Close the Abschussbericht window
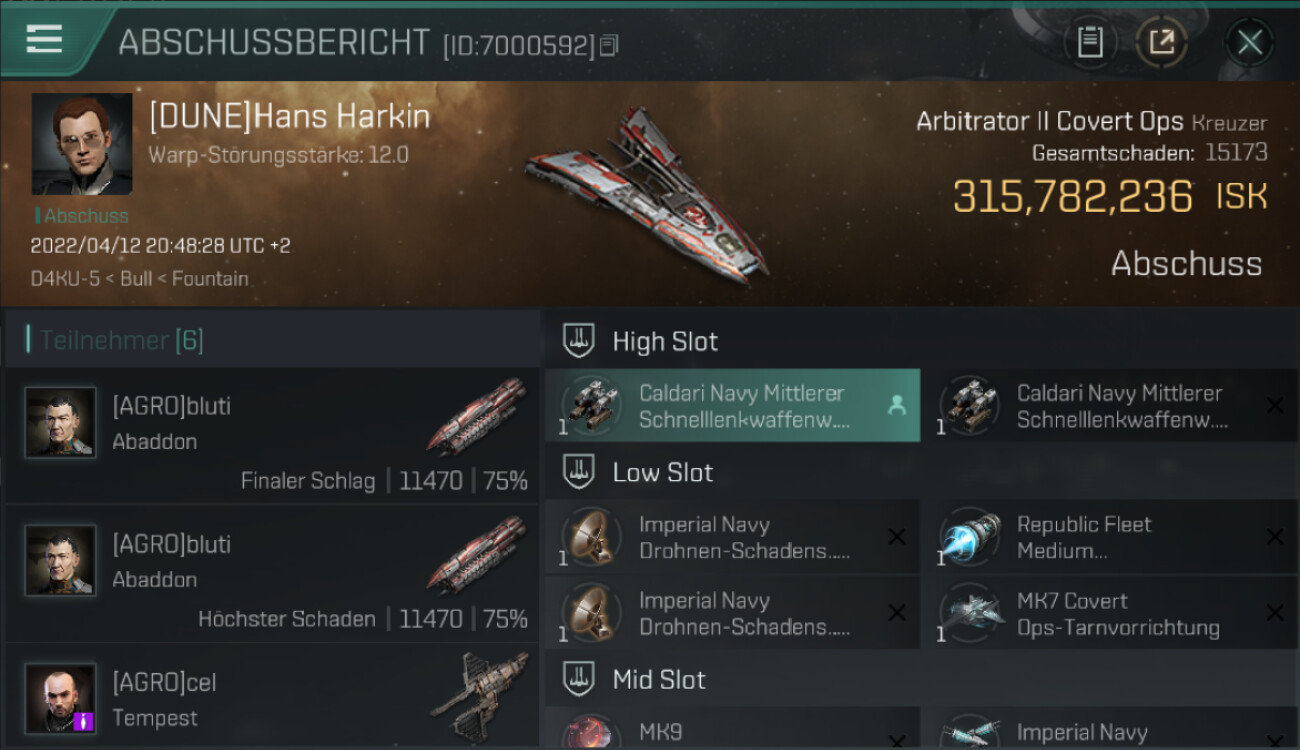The width and height of the screenshot is (1300, 750). (x=1250, y=43)
